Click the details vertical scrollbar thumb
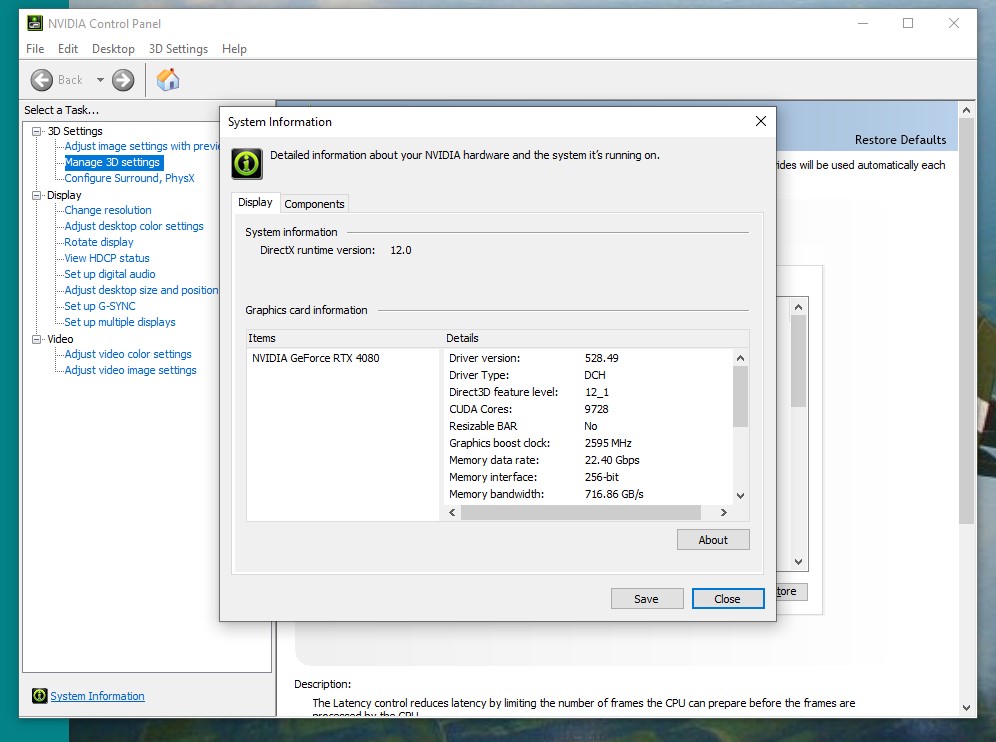Image resolution: width=996 pixels, height=742 pixels. coord(740,396)
